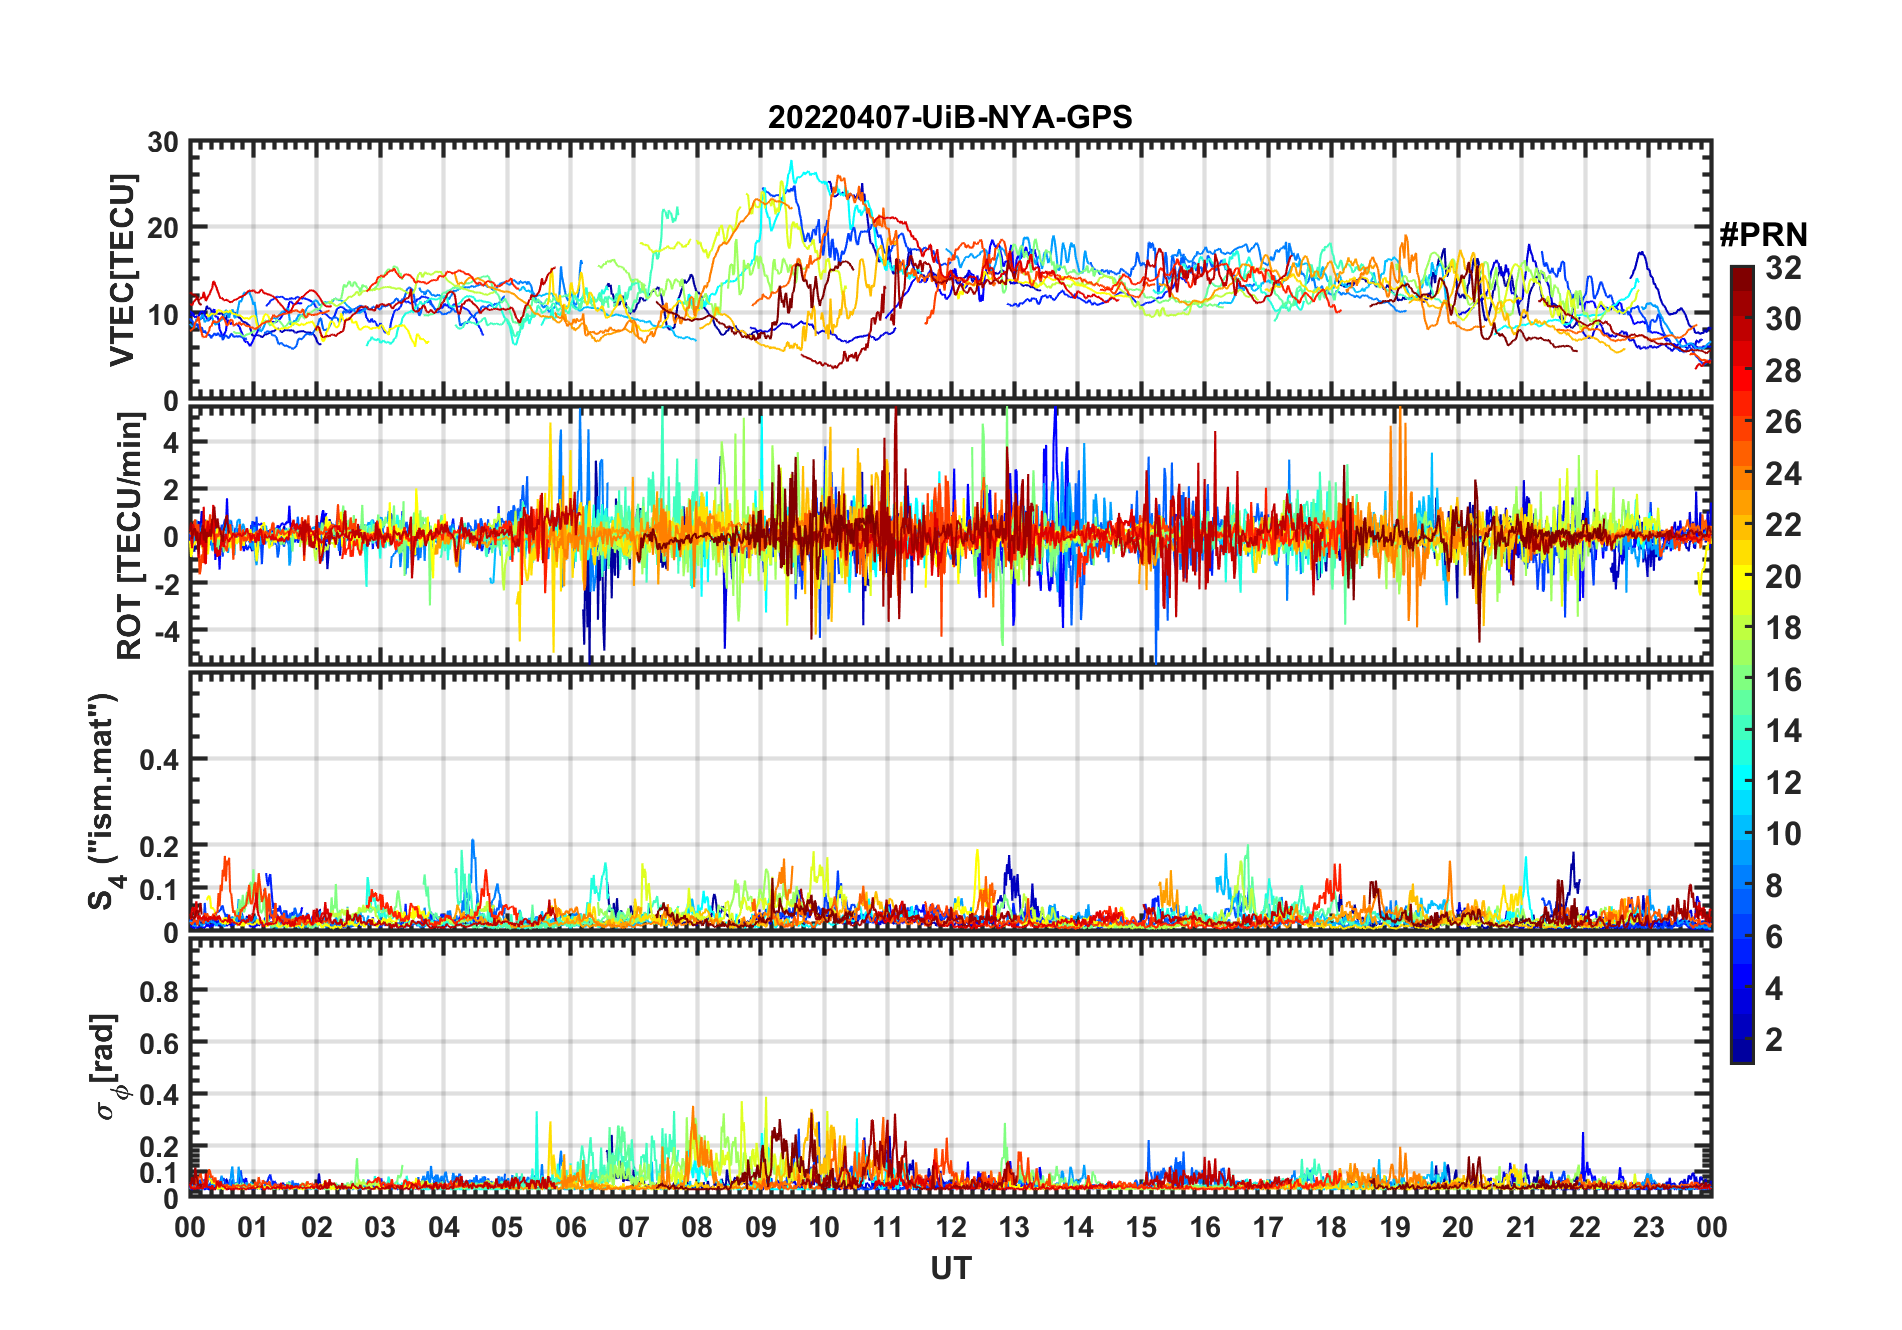Click the PRN rainbow colorbar strip
Screen dimensions: 1902x1330
coord(1742,664)
